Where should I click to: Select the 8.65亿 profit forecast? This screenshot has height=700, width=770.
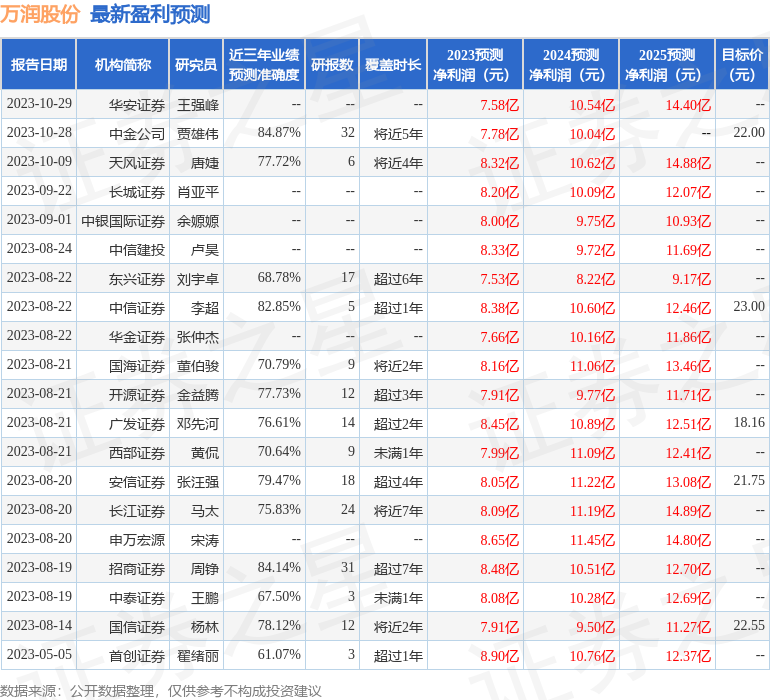pyautogui.click(x=499, y=540)
